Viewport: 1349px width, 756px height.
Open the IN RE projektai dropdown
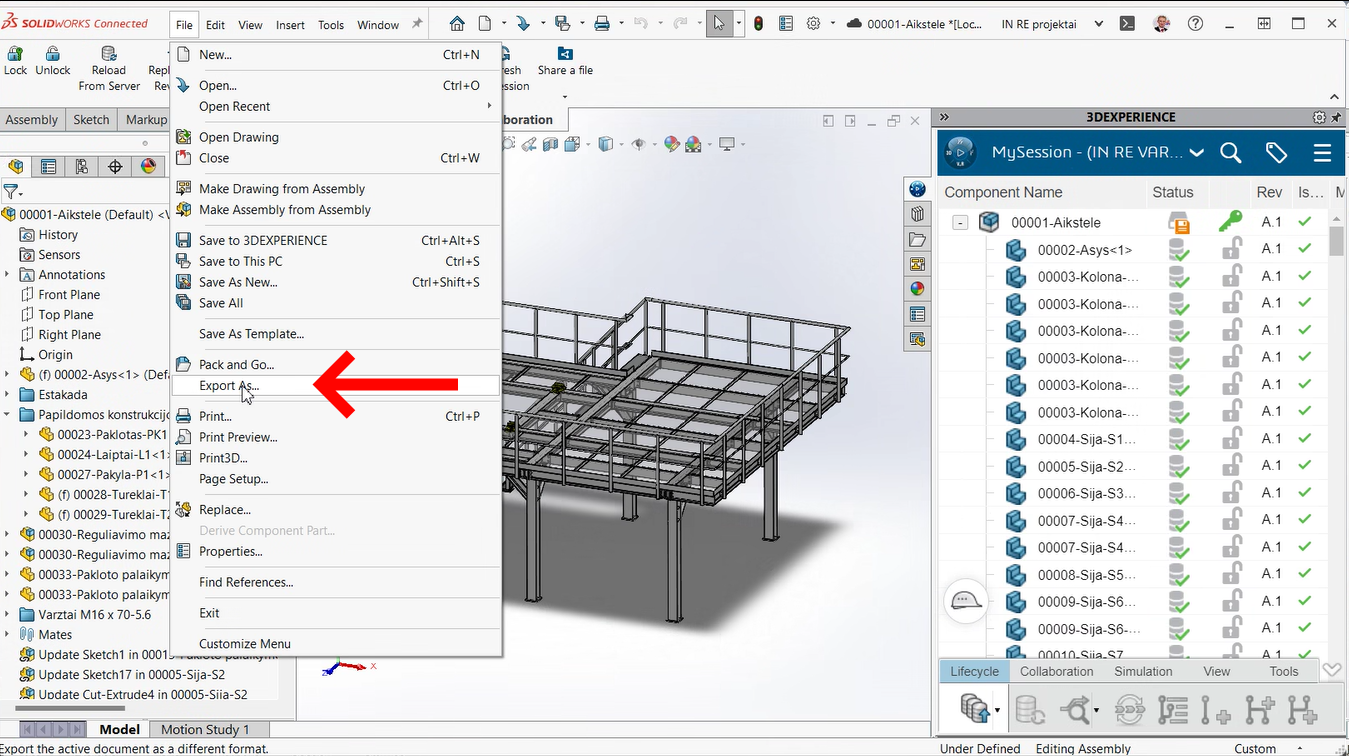1099,24
